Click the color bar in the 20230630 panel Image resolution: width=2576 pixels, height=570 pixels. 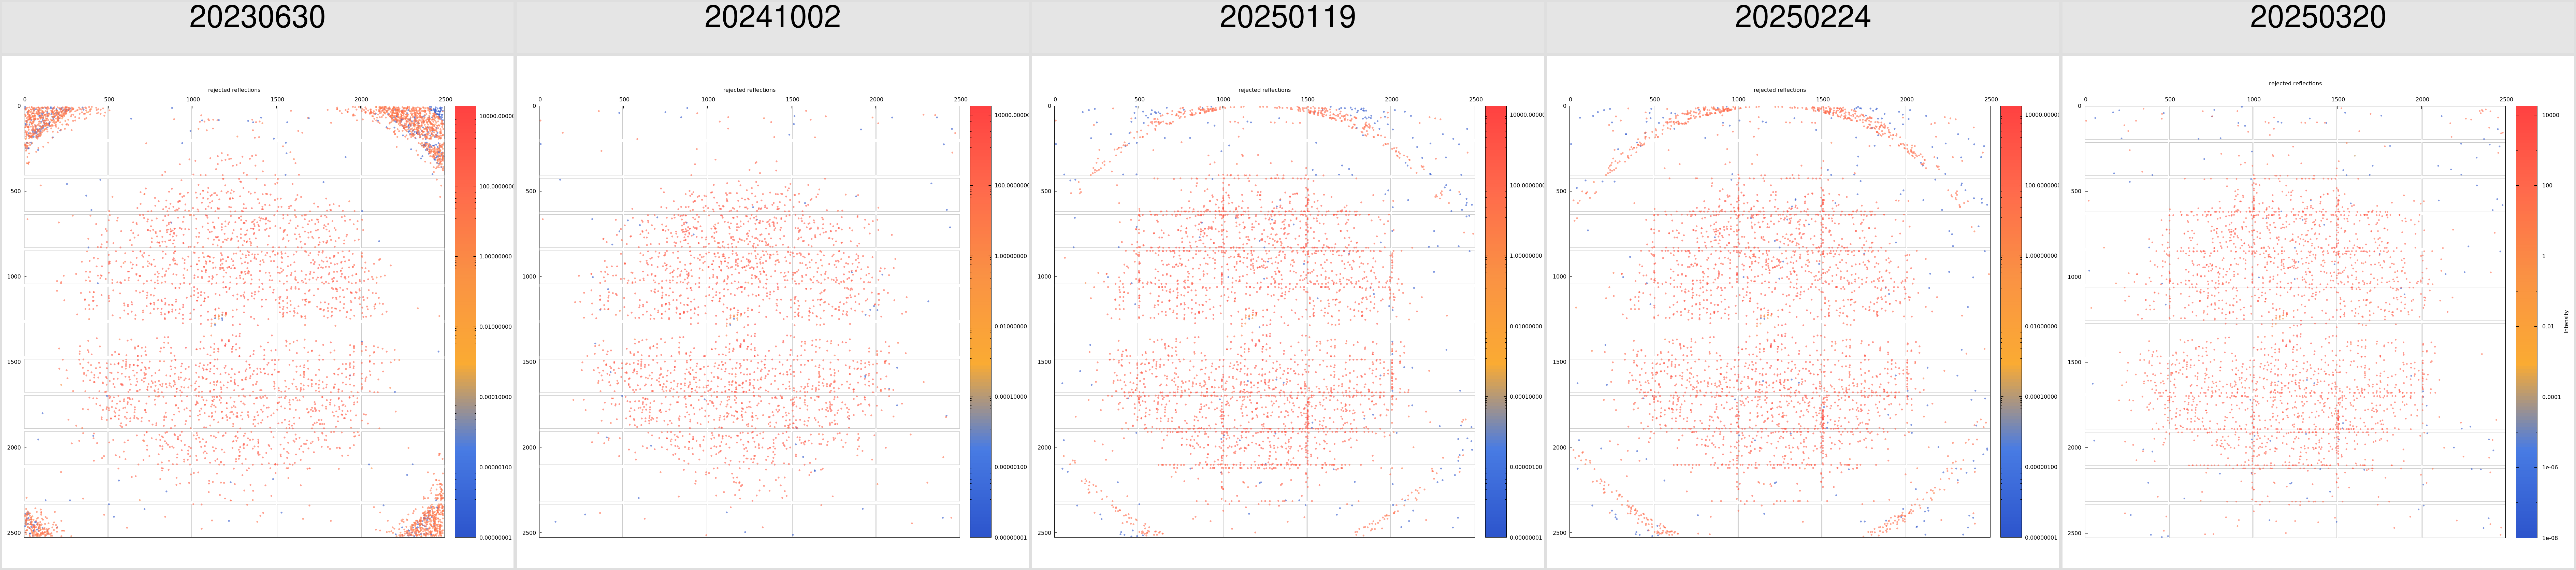tap(465, 322)
